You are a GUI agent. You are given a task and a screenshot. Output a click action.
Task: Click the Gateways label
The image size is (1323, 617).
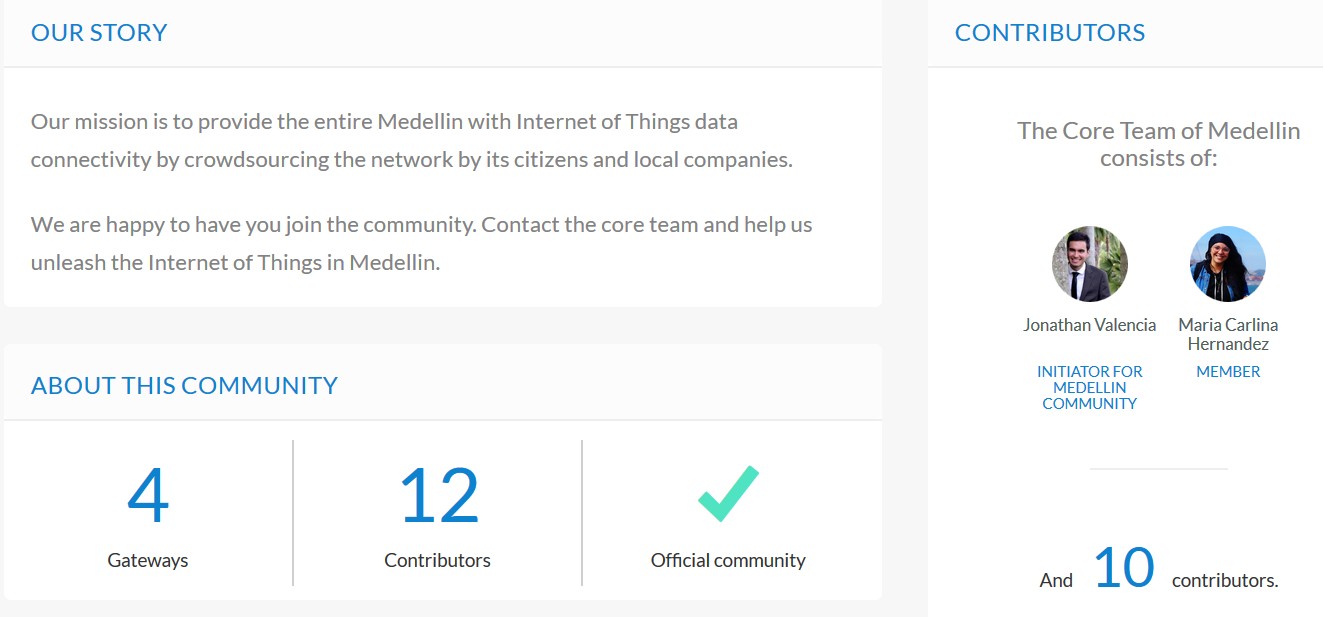(148, 560)
